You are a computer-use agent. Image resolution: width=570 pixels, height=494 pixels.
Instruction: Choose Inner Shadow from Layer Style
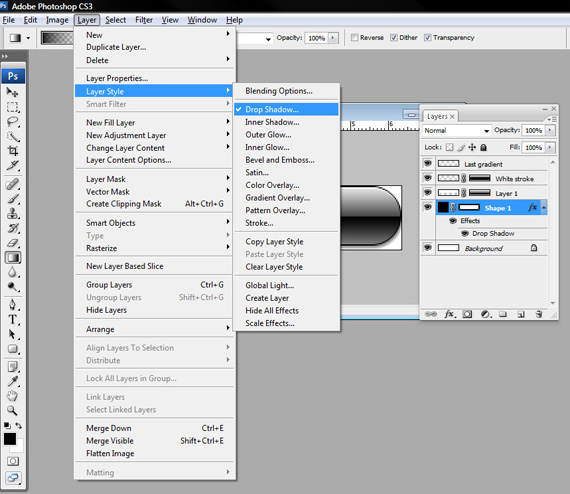272,122
